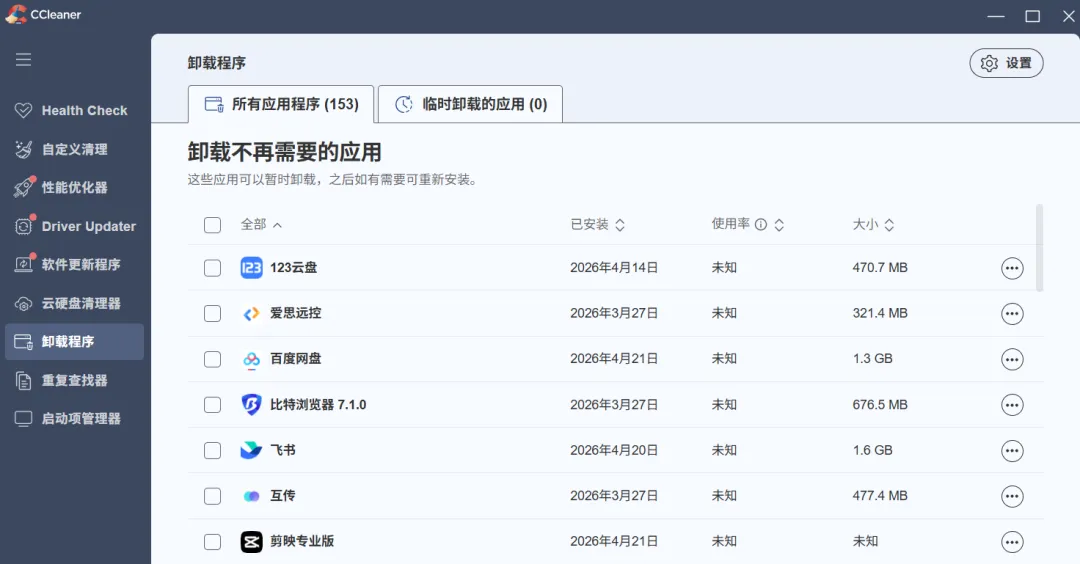Click the 百度网盘 app icon
This screenshot has height=564, width=1080.
[x=251, y=359]
